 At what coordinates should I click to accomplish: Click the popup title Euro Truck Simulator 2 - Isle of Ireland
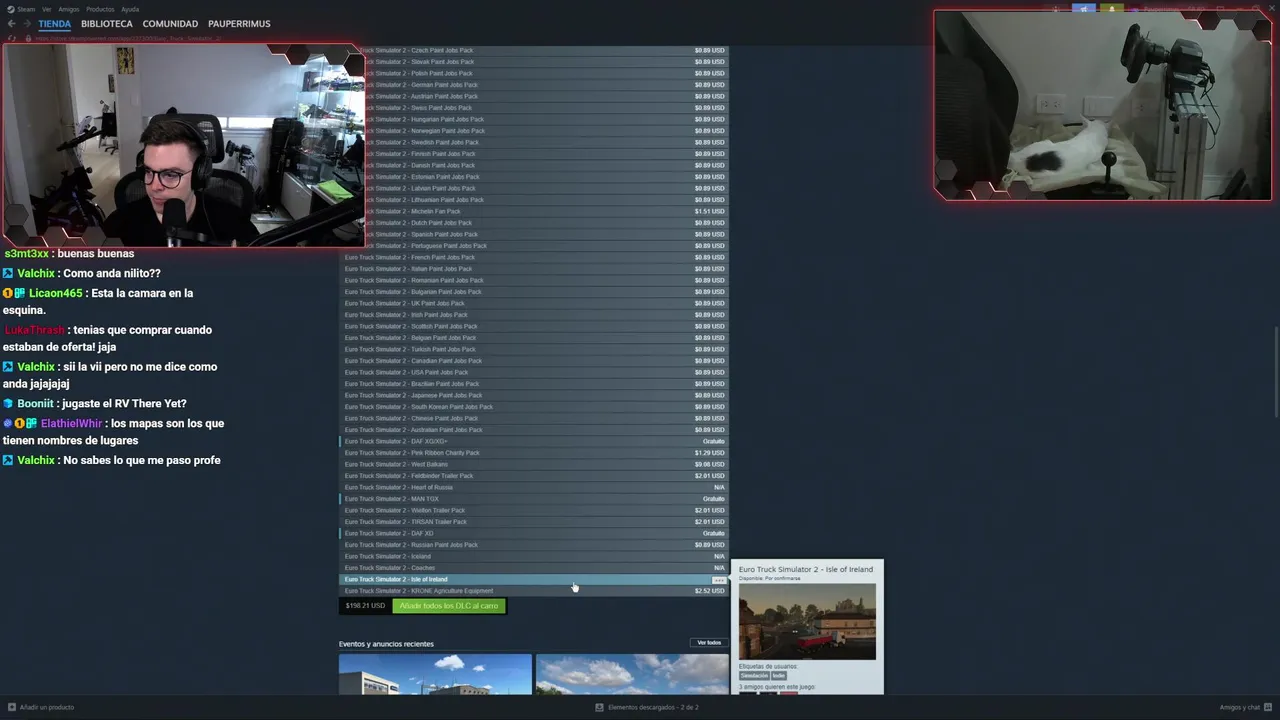tap(806, 569)
